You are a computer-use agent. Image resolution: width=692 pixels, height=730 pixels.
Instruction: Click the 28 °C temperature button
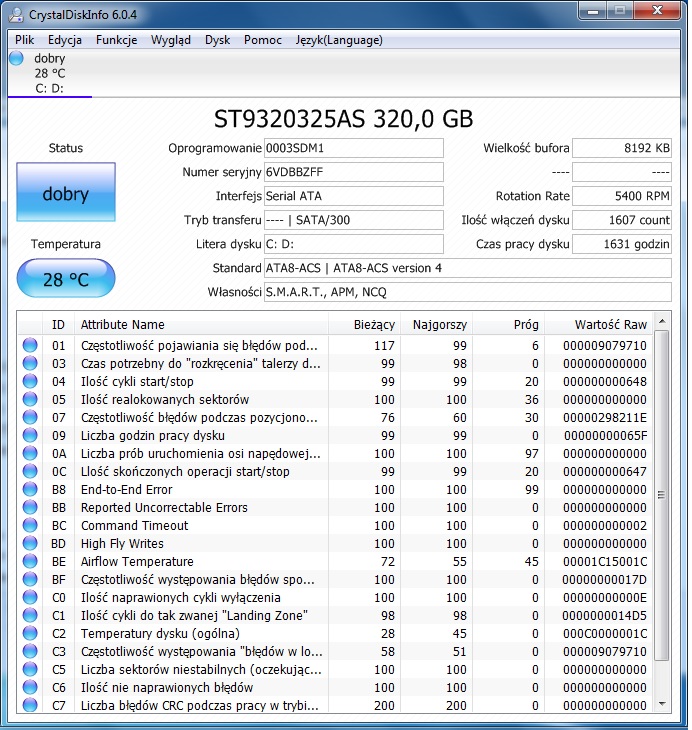click(66, 278)
